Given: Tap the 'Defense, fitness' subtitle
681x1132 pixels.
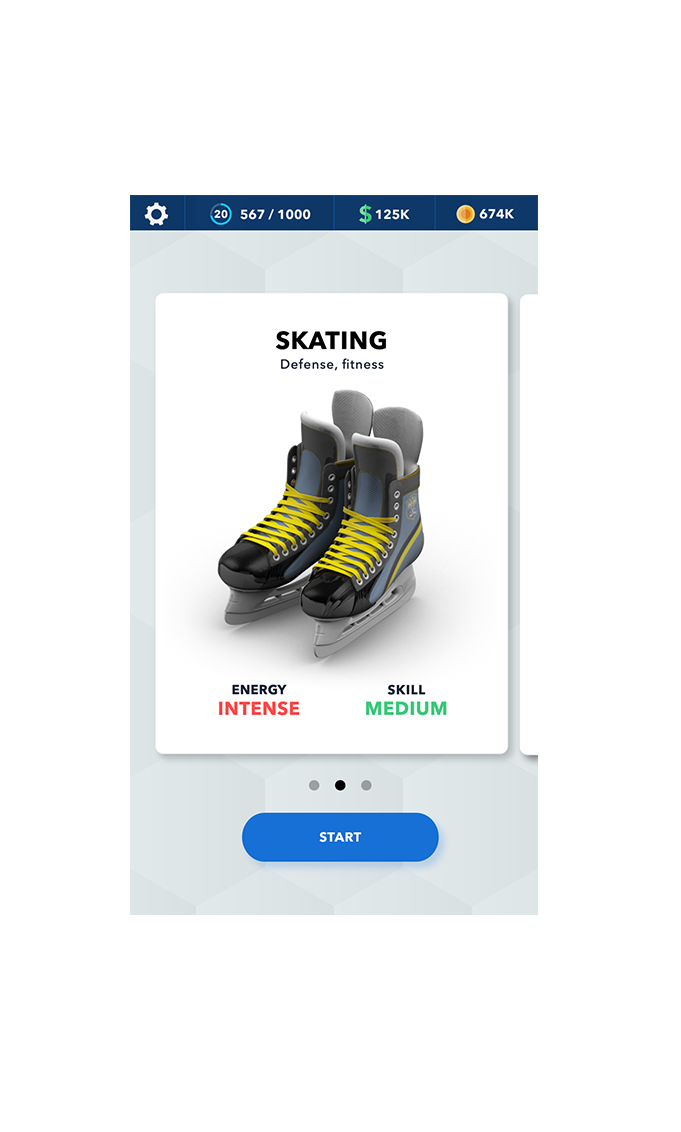Looking at the screenshot, I should (x=332, y=365).
